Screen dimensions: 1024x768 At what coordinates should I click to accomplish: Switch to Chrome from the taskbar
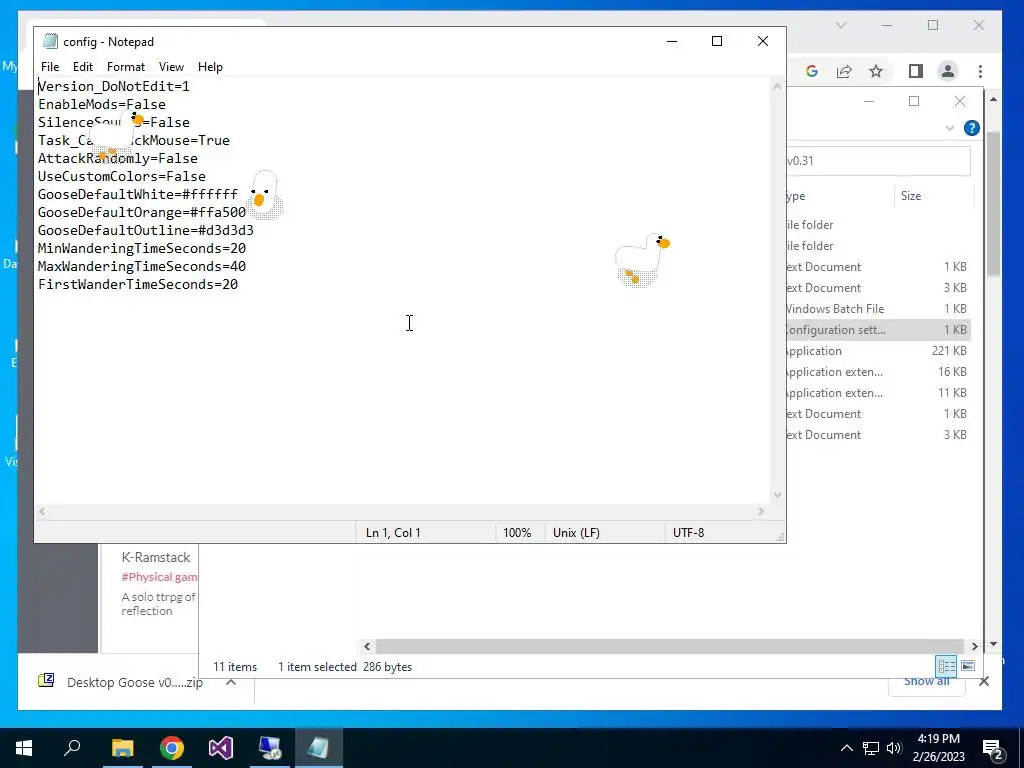coord(172,748)
